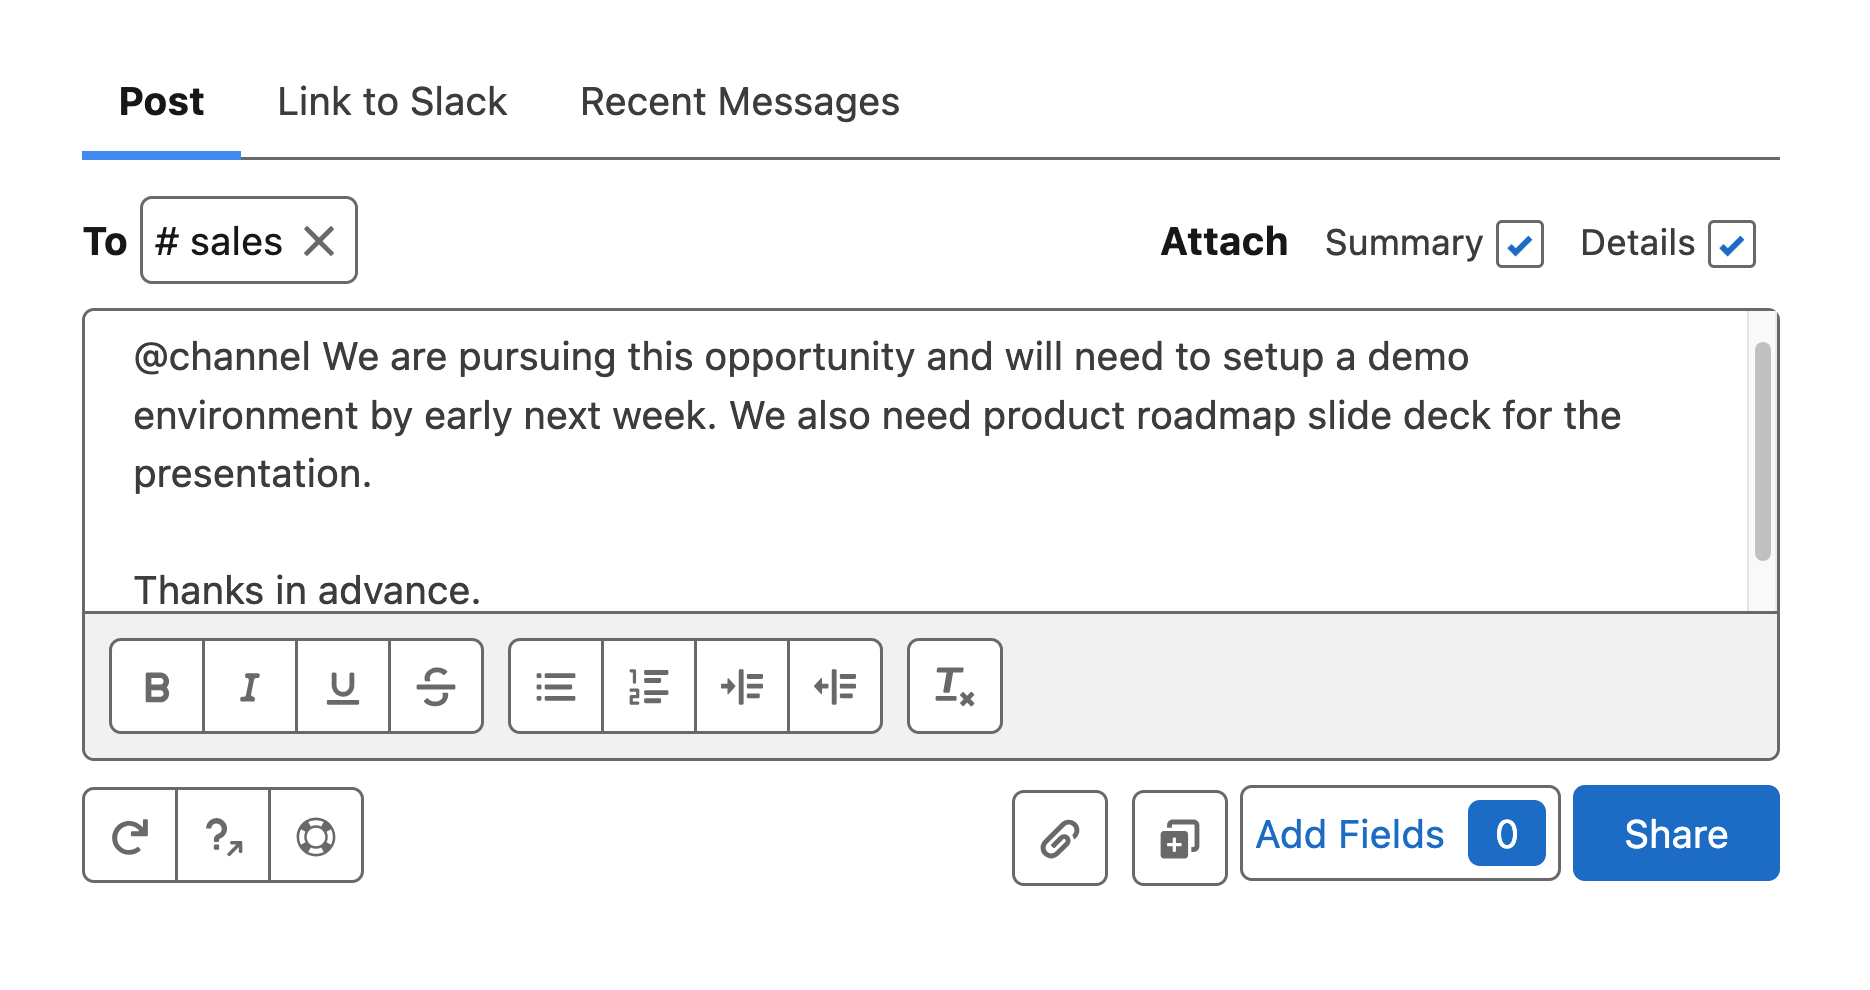Clear text formatting
This screenshot has width=1870, height=990.
tap(955, 687)
